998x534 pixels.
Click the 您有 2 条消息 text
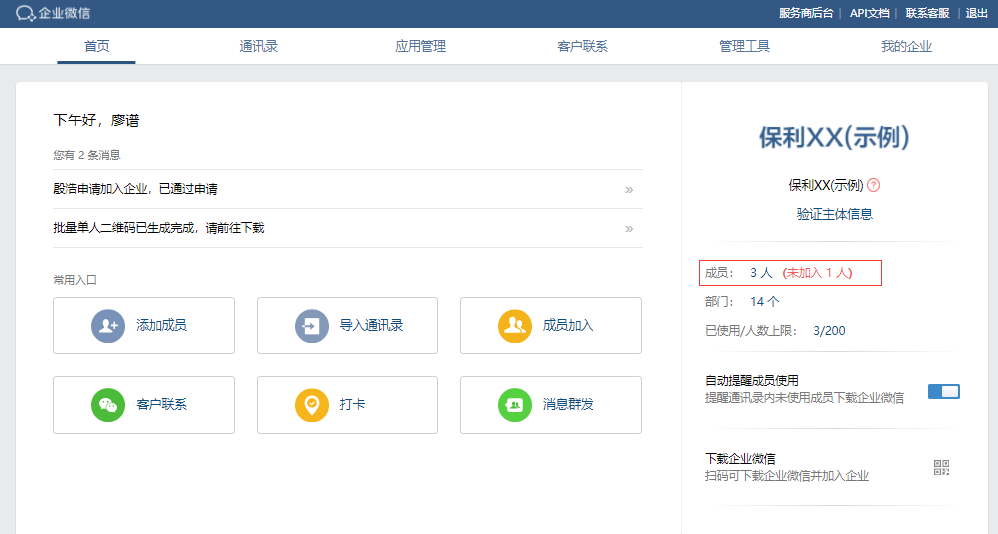pyautogui.click(x=87, y=155)
